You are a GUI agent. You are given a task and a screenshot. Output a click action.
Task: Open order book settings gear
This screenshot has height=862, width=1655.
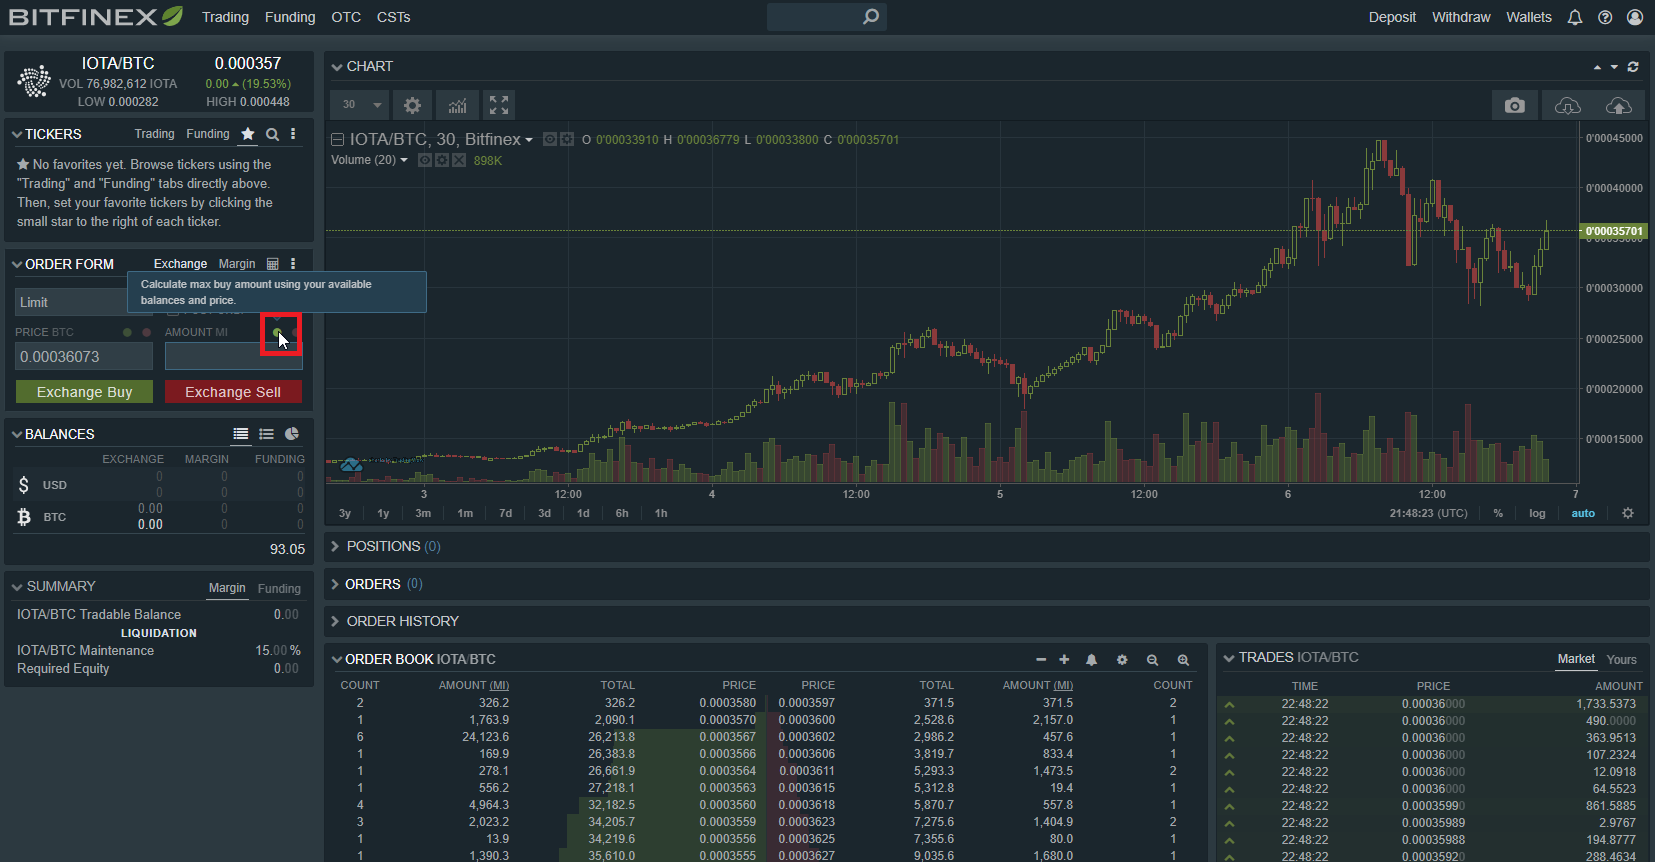point(1122,660)
